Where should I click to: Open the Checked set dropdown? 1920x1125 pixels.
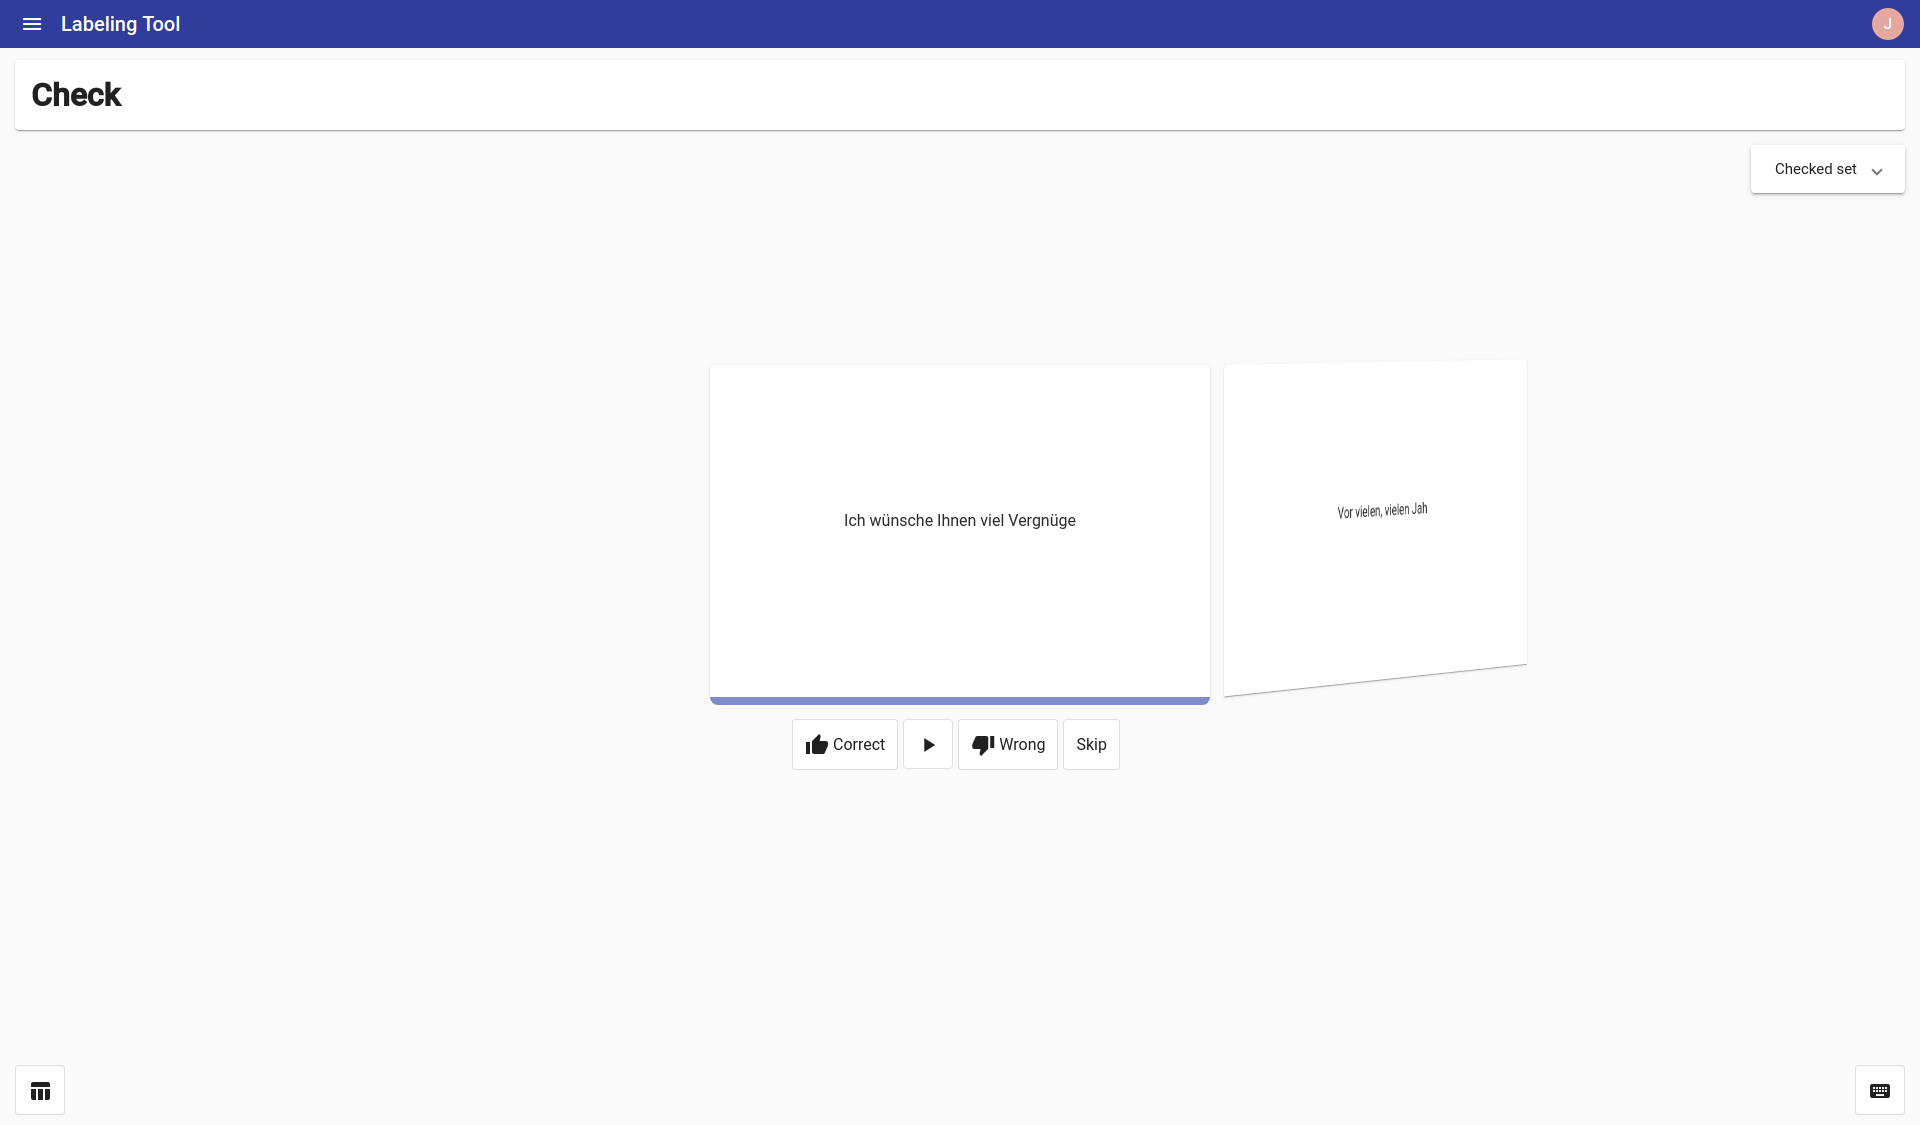pos(1826,169)
